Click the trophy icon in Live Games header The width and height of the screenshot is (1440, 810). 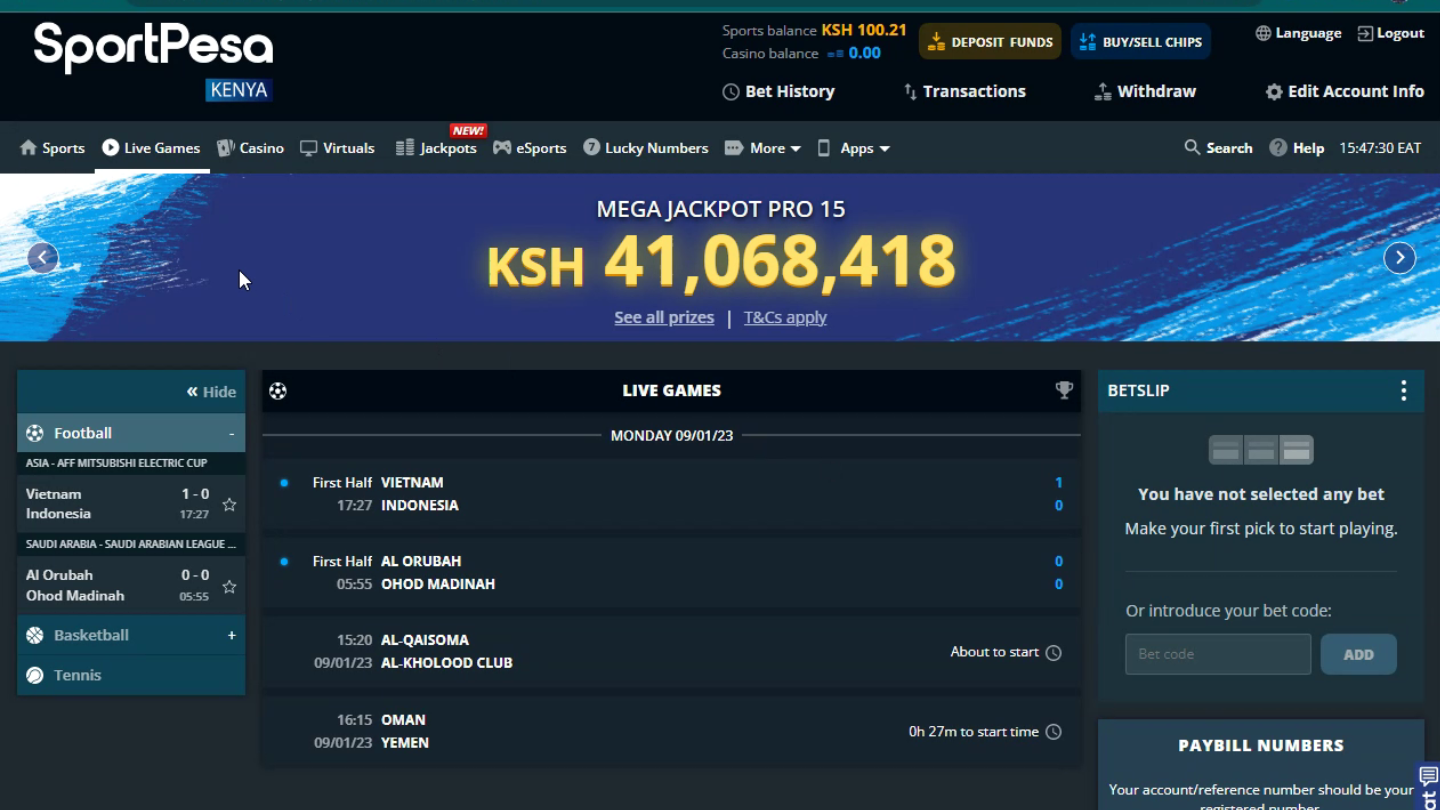[1064, 390]
